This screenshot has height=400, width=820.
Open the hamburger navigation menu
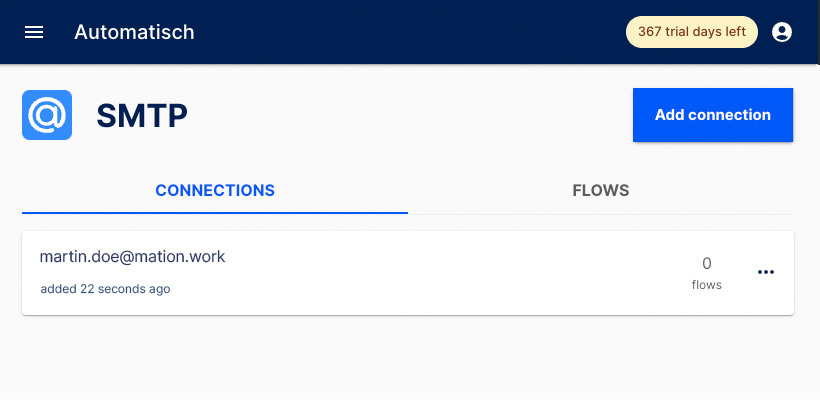[34, 32]
